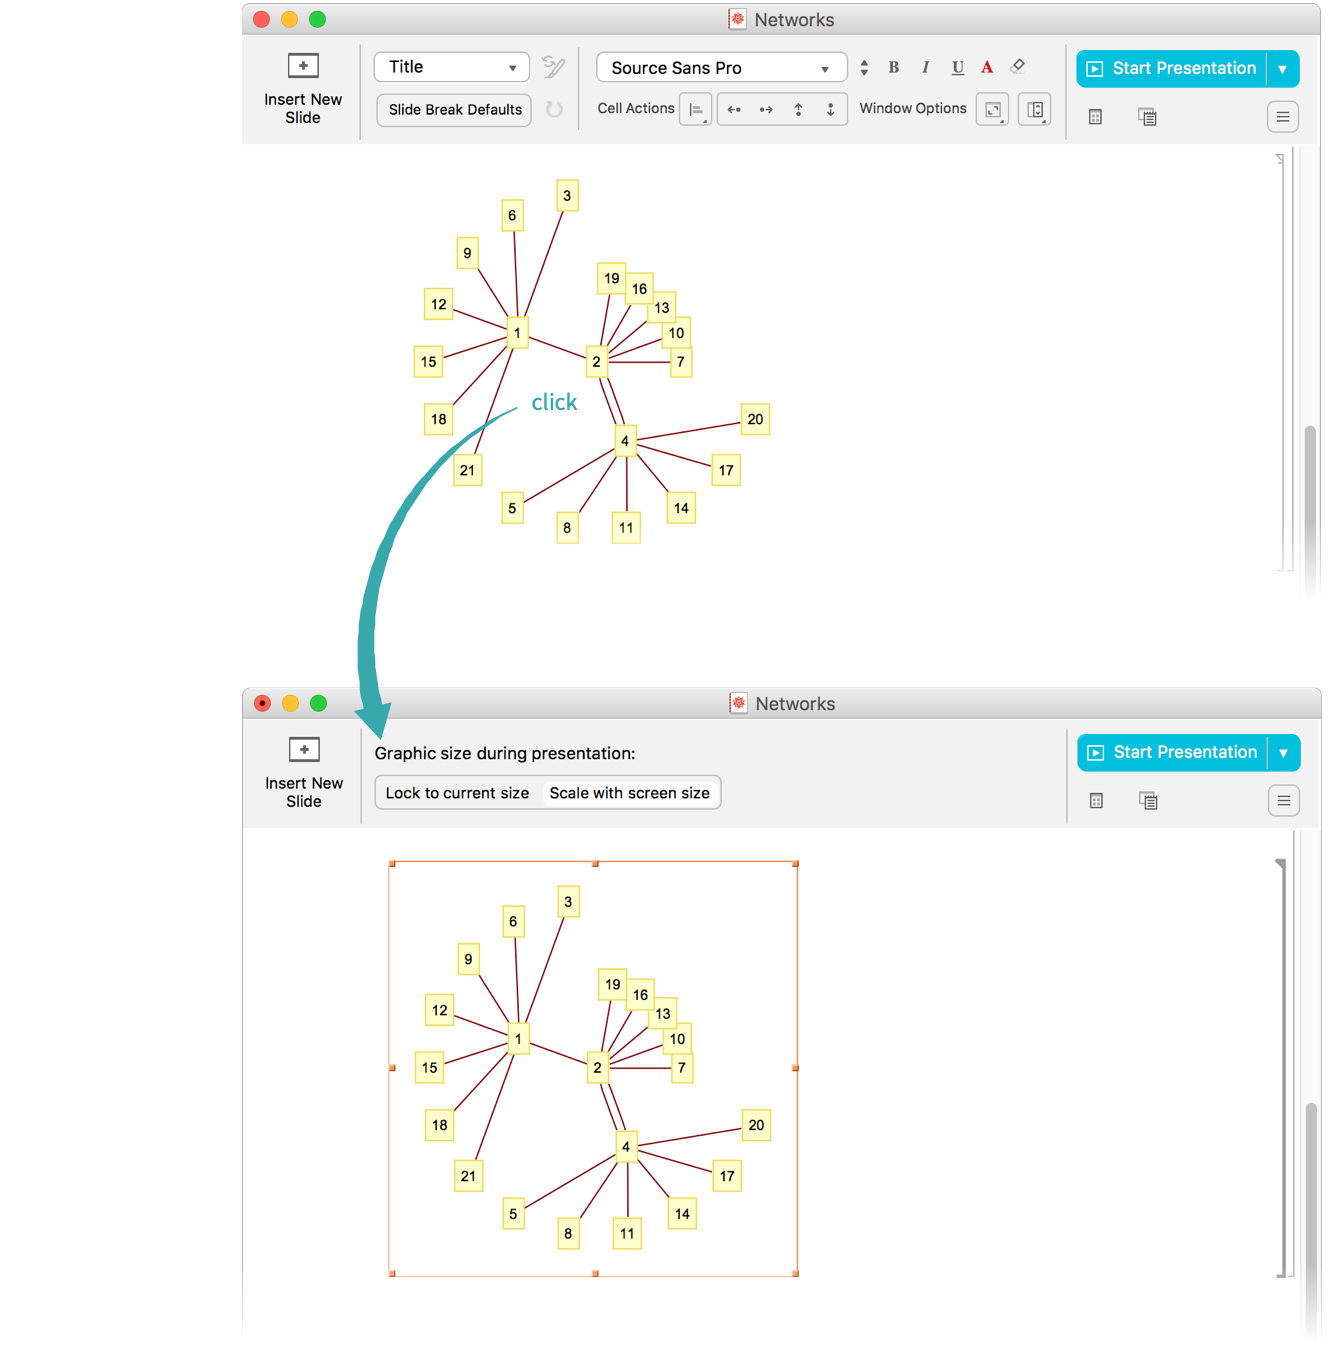Click node 1 in the top graph
The width and height of the screenshot is (1342, 1345).
tap(517, 333)
